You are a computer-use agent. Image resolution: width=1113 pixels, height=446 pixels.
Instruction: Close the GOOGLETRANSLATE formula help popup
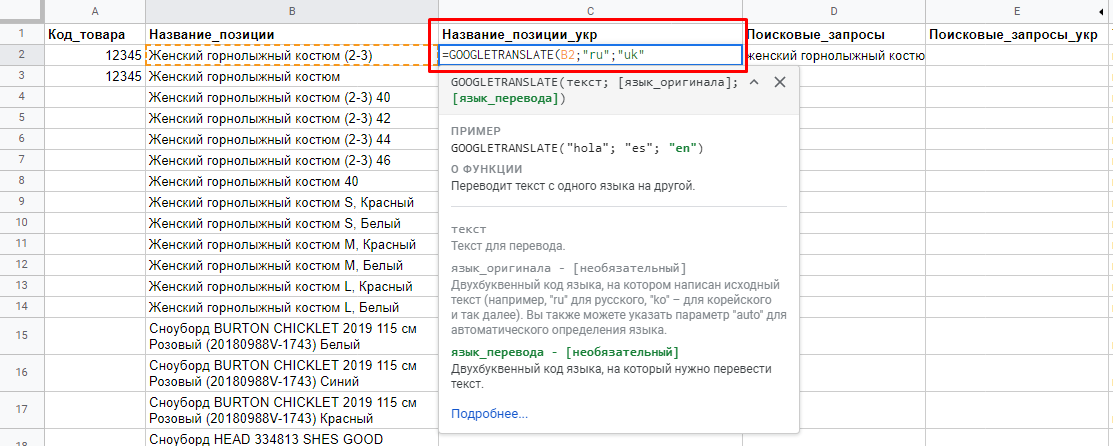[x=780, y=82]
